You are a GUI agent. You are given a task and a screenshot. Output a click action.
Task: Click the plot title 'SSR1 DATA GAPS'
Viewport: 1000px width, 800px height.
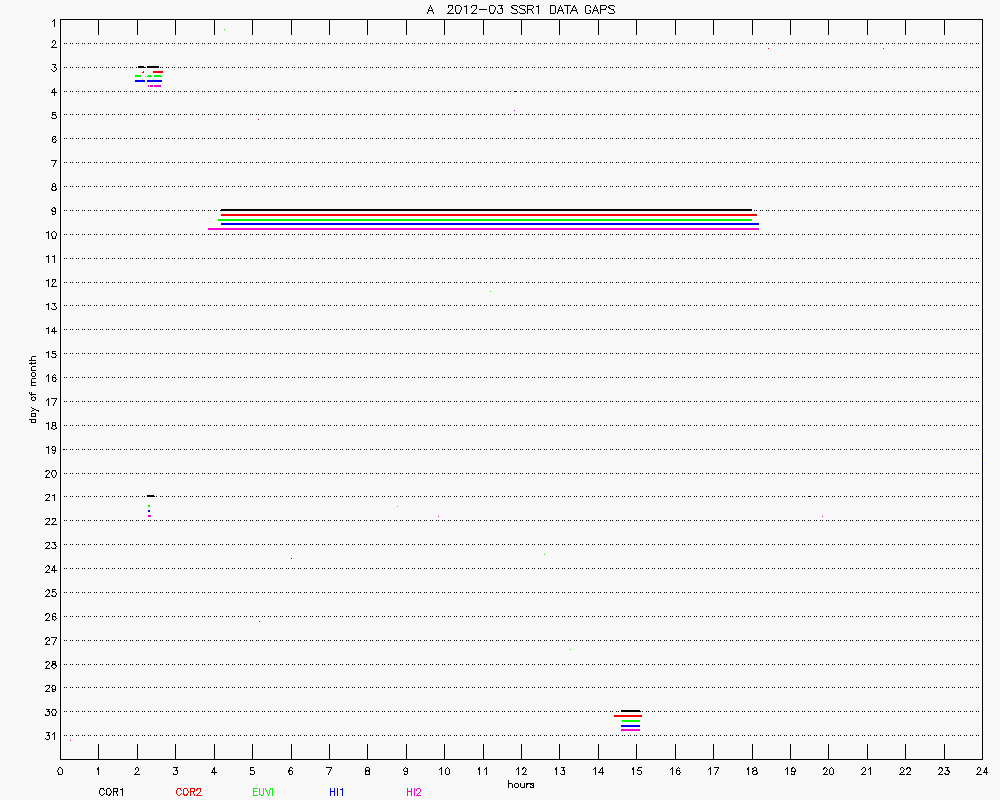520,9
